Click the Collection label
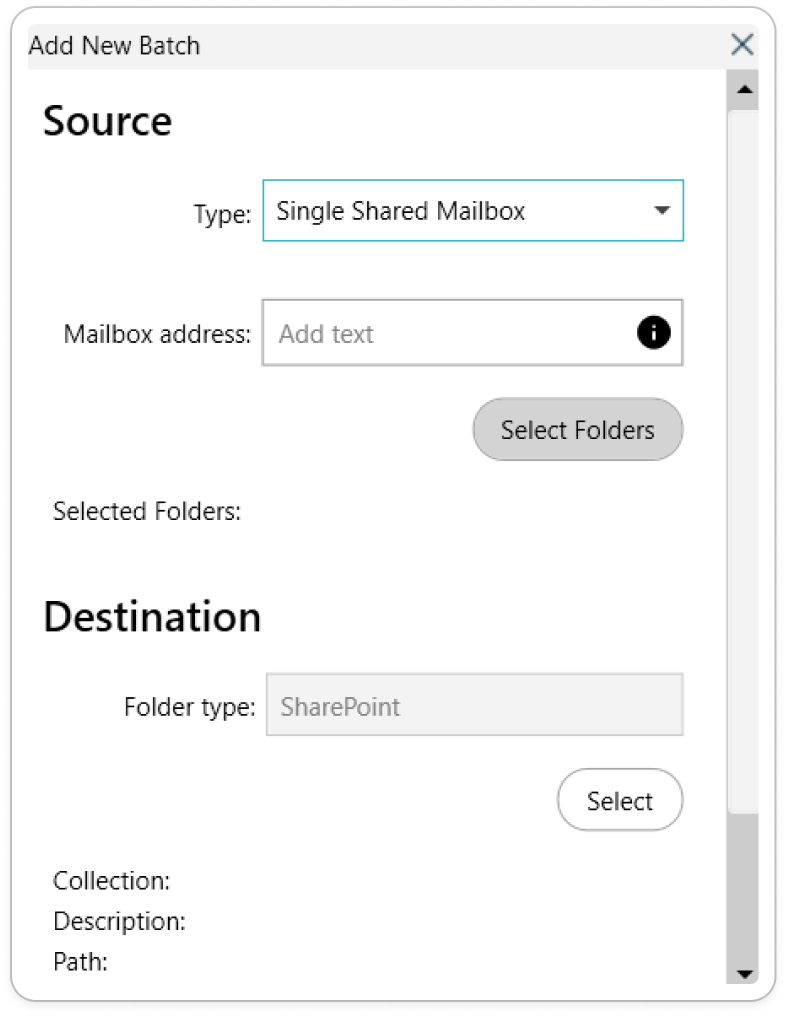The width and height of the screenshot is (787, 1016). click(111, 881)
